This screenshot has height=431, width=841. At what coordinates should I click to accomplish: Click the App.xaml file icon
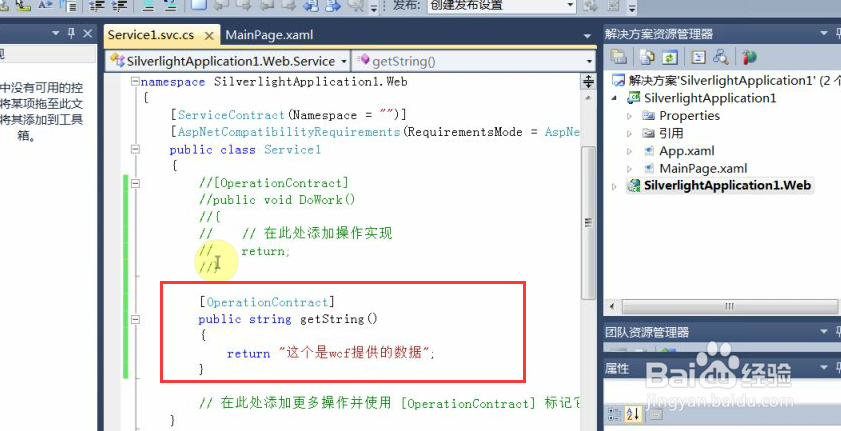coord(649,151)
